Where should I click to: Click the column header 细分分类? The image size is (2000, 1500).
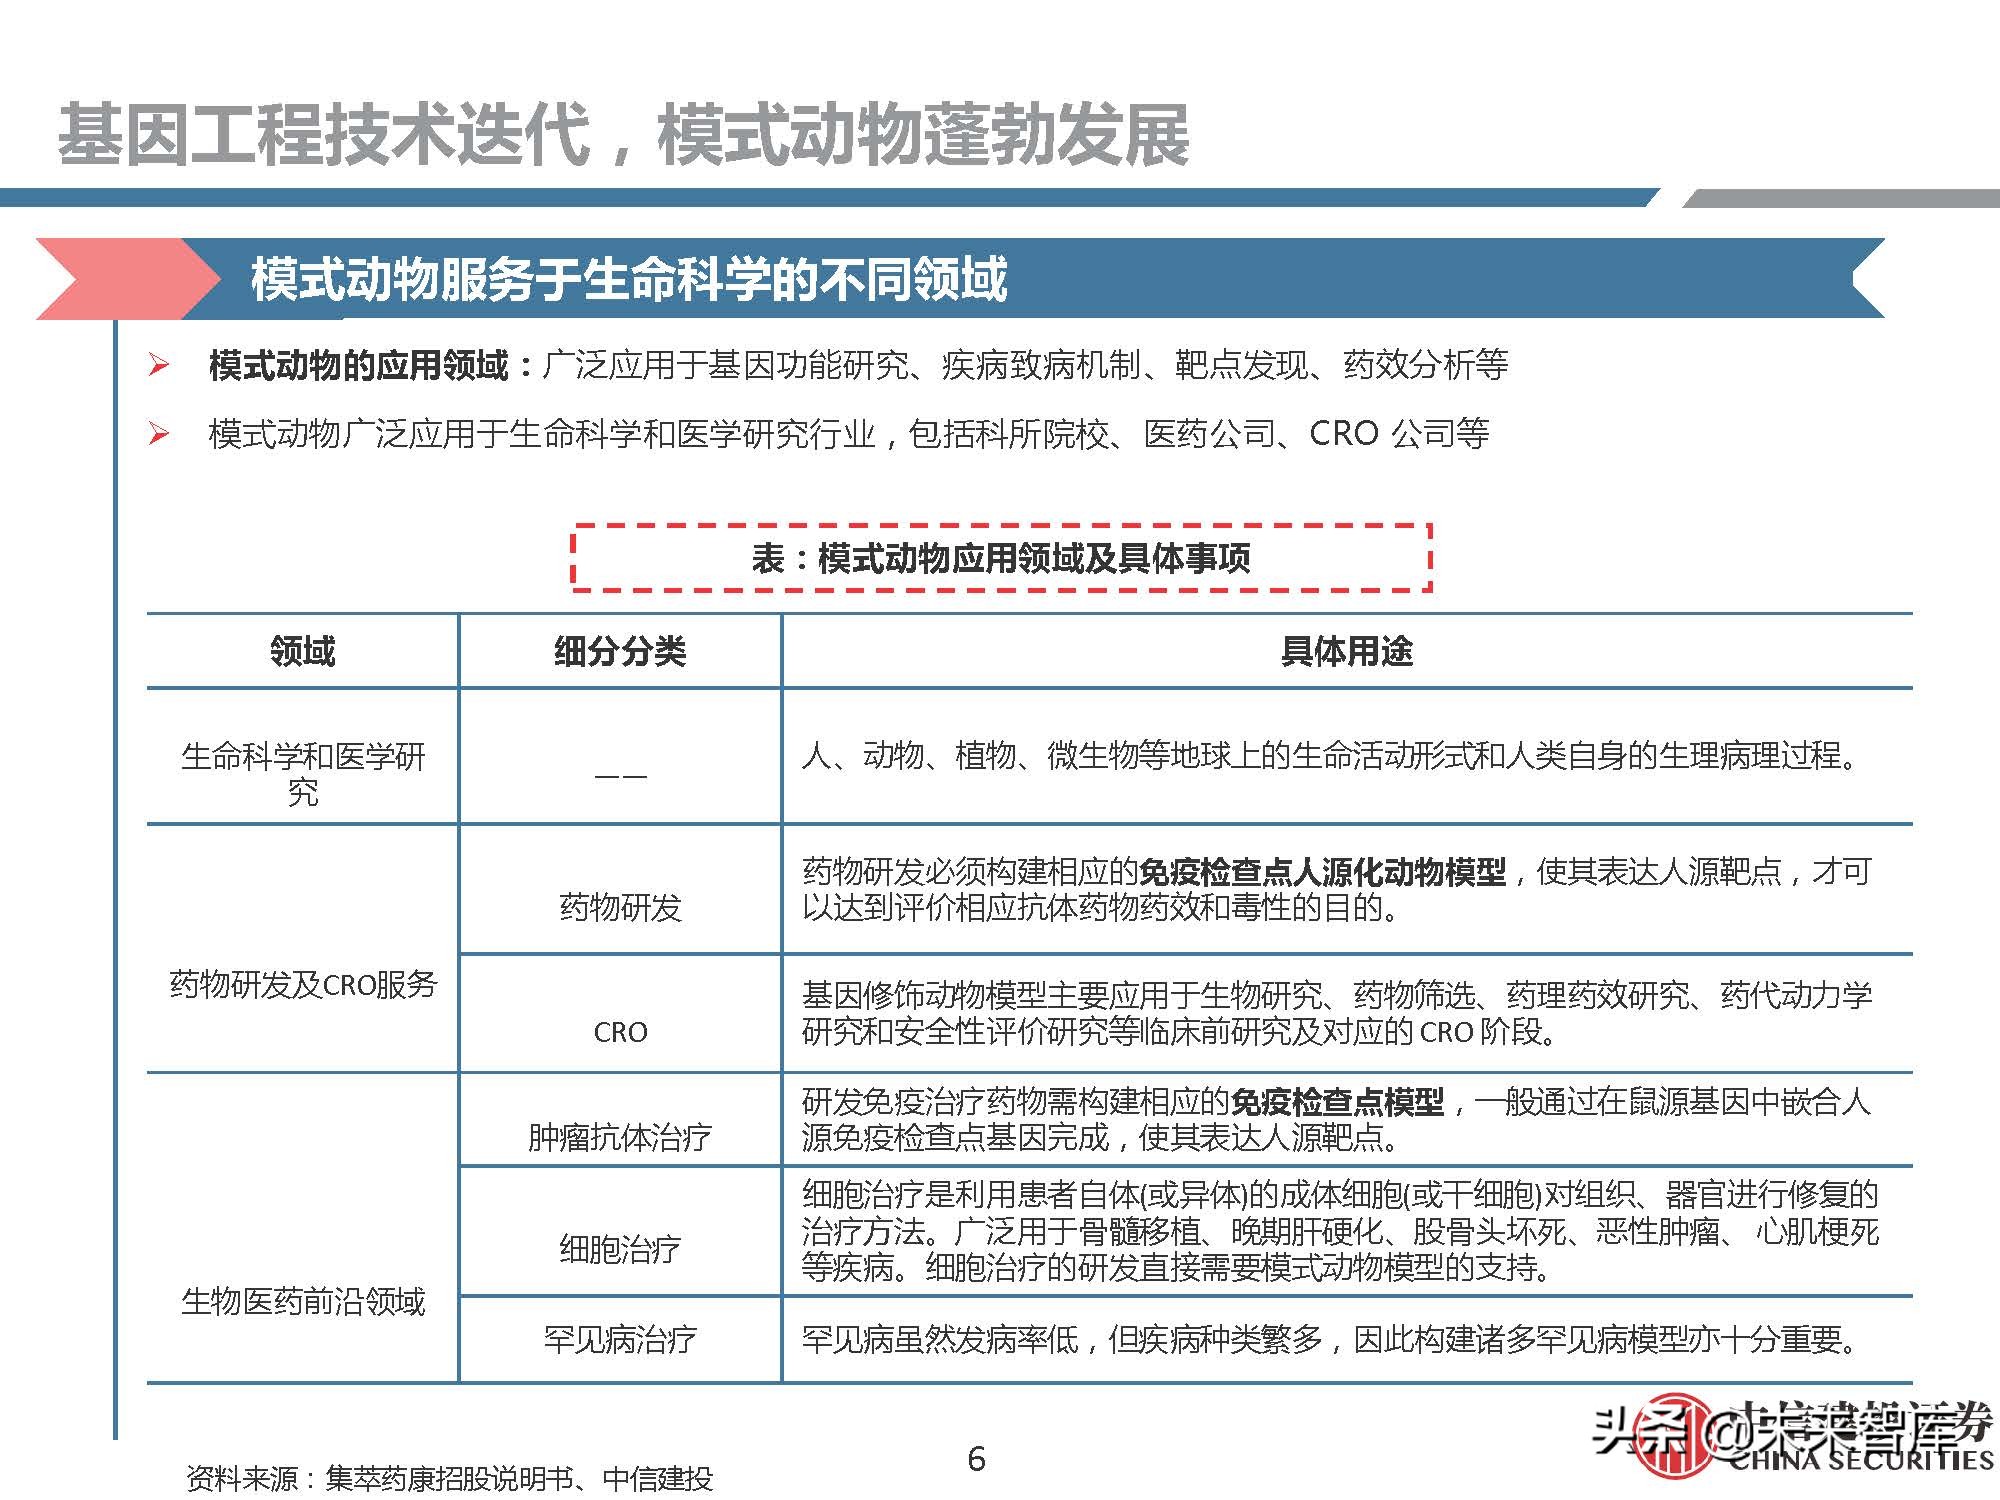pyautogui.click(x=620, y=651)
